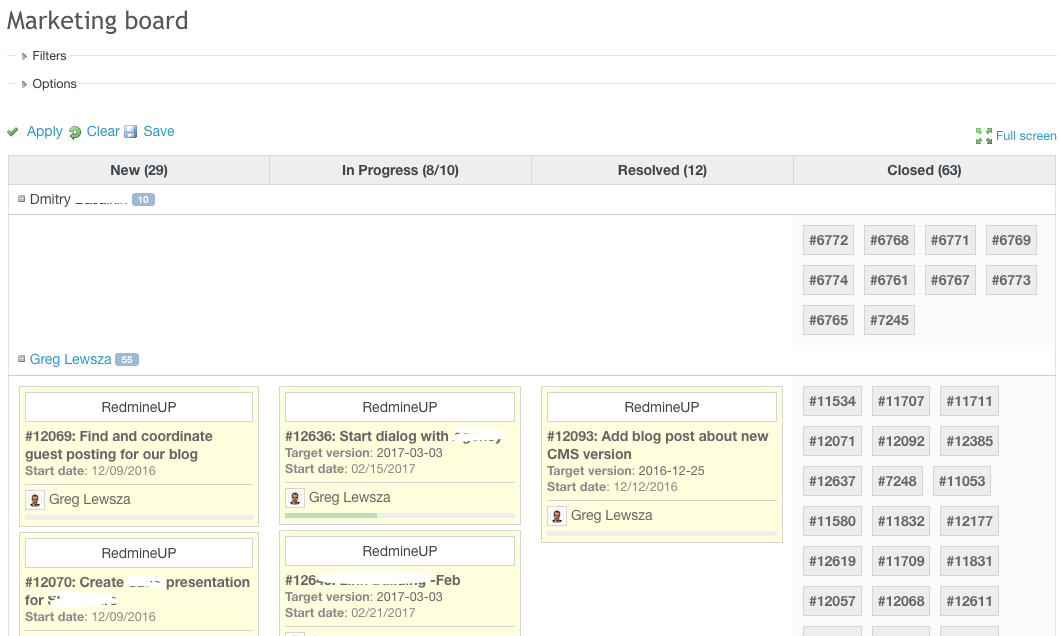The height and width of the screenshot is (636, 1061).
Task: Open the Apply link
Action: click(x=44, y=131)
